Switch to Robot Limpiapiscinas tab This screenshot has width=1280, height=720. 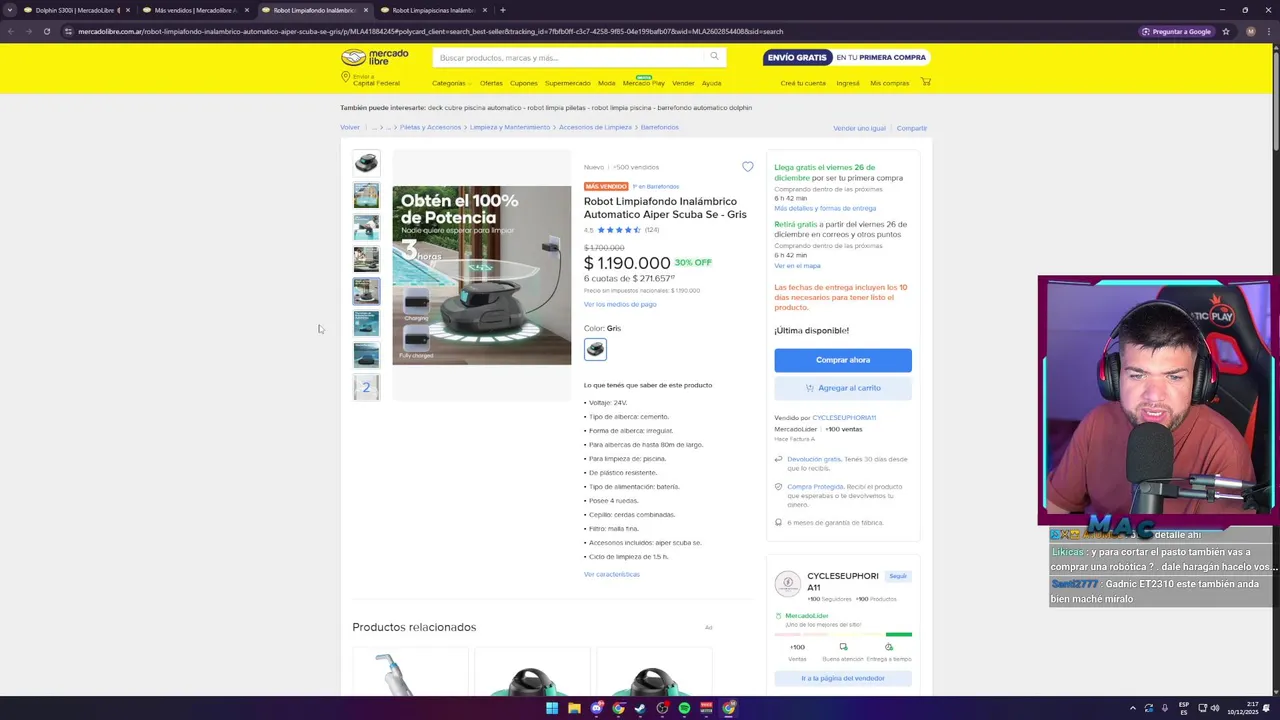[433, 10]
